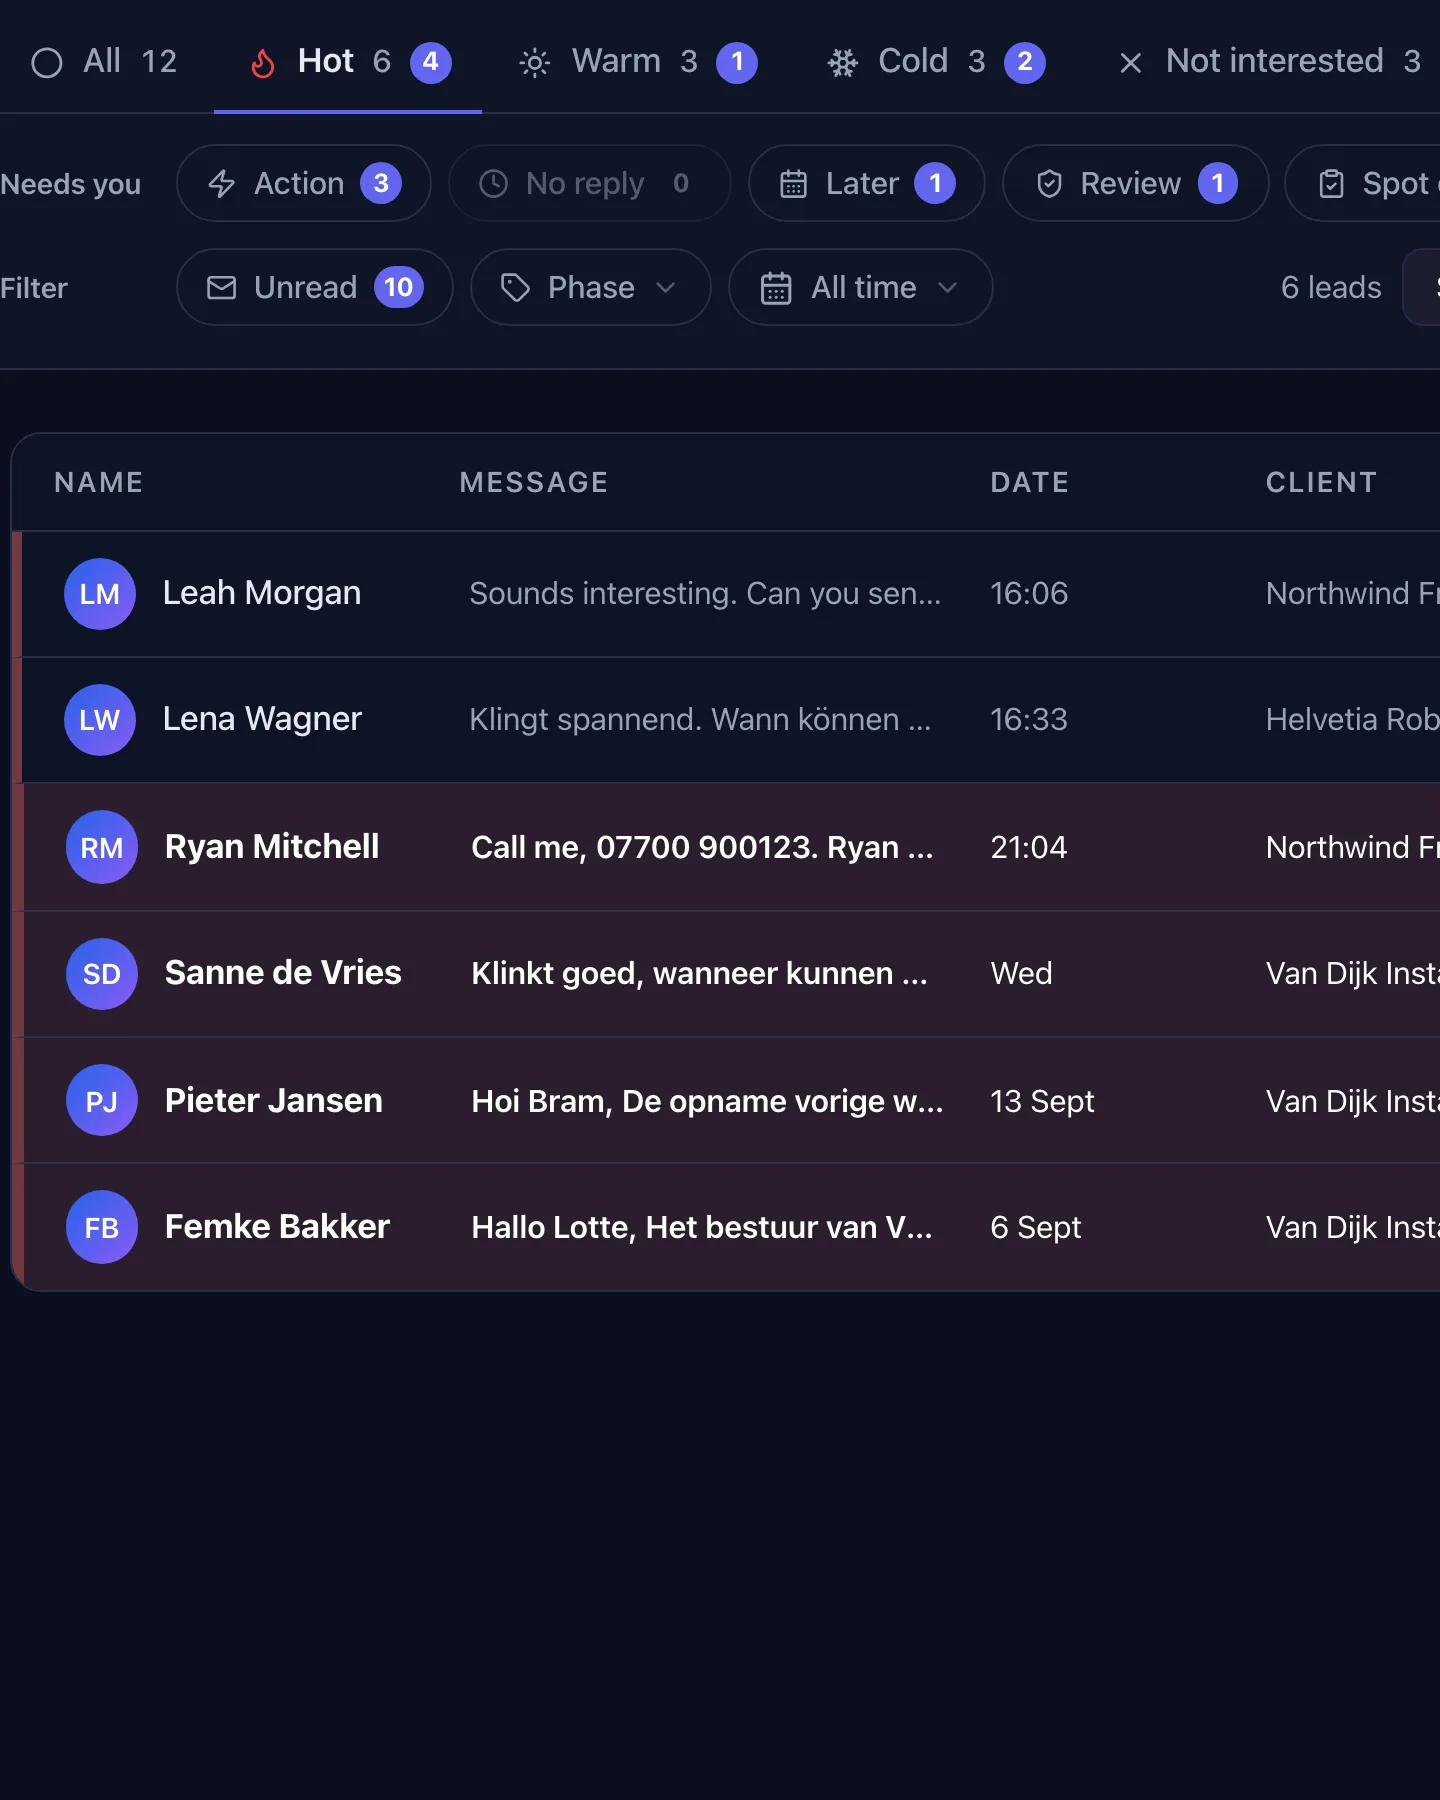Click the lightning bolt icon on Action
Image resolution: width=1440 pixels, height=1800 pixels.
(x=221, y=183)
